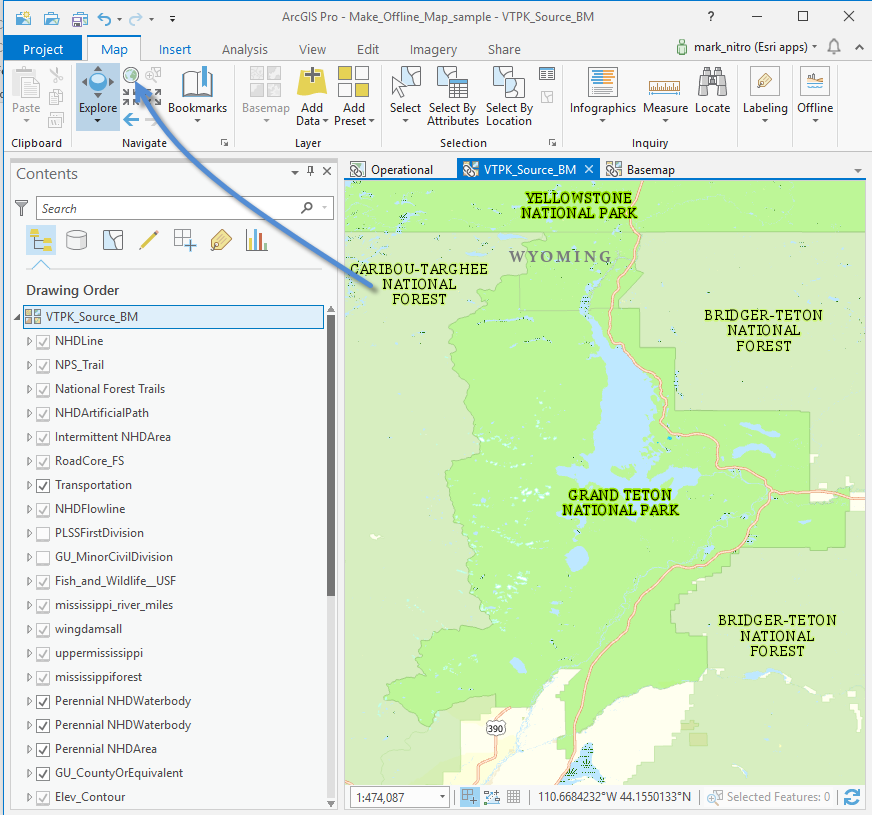The height and width of the screenshot is (815, 872).
Task: Open the Infographics tool
Action: [x=602, y=96]
